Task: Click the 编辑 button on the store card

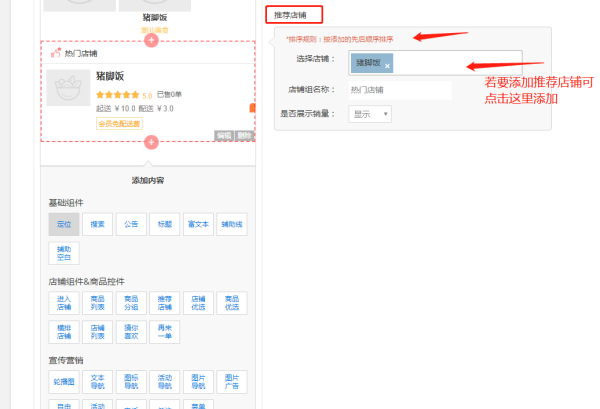Action: 224,135
